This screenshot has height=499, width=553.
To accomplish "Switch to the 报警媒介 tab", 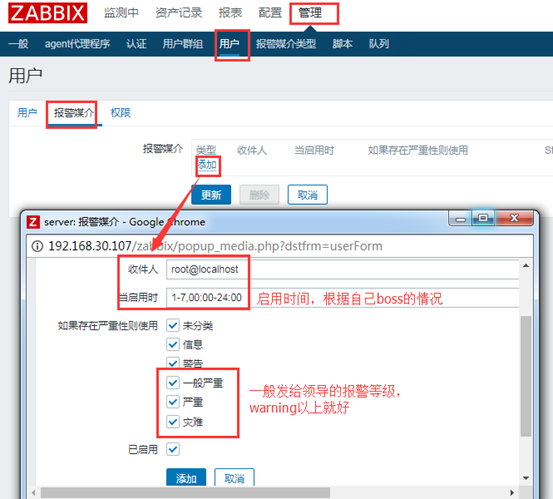I will 74,112.
